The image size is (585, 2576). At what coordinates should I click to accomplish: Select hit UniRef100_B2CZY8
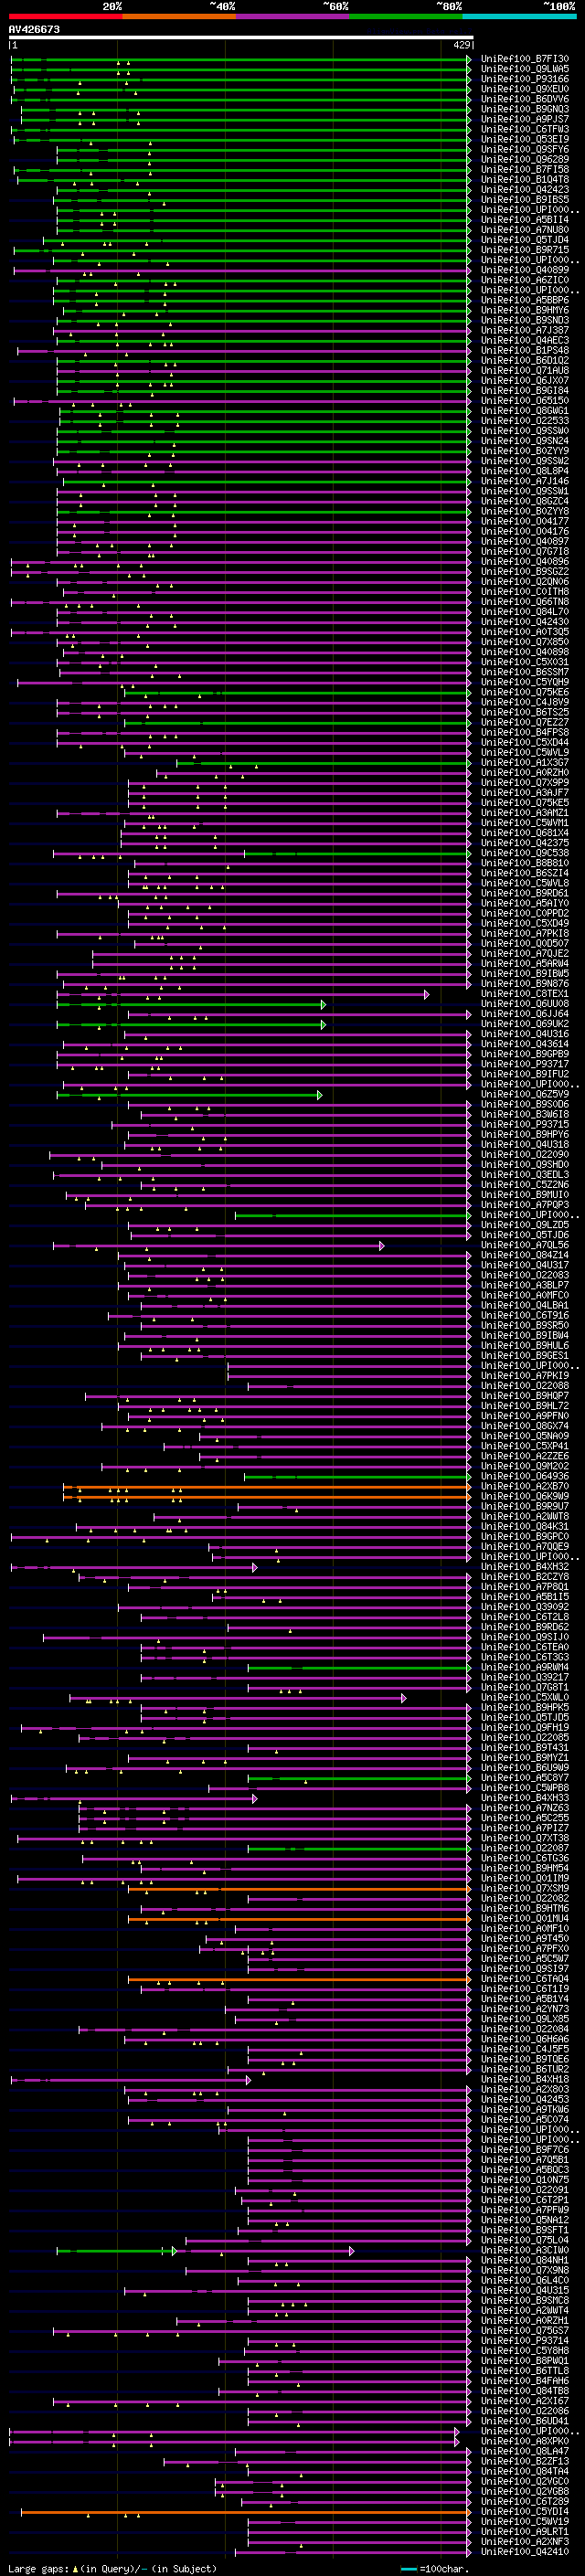[x=525, y=1576]
